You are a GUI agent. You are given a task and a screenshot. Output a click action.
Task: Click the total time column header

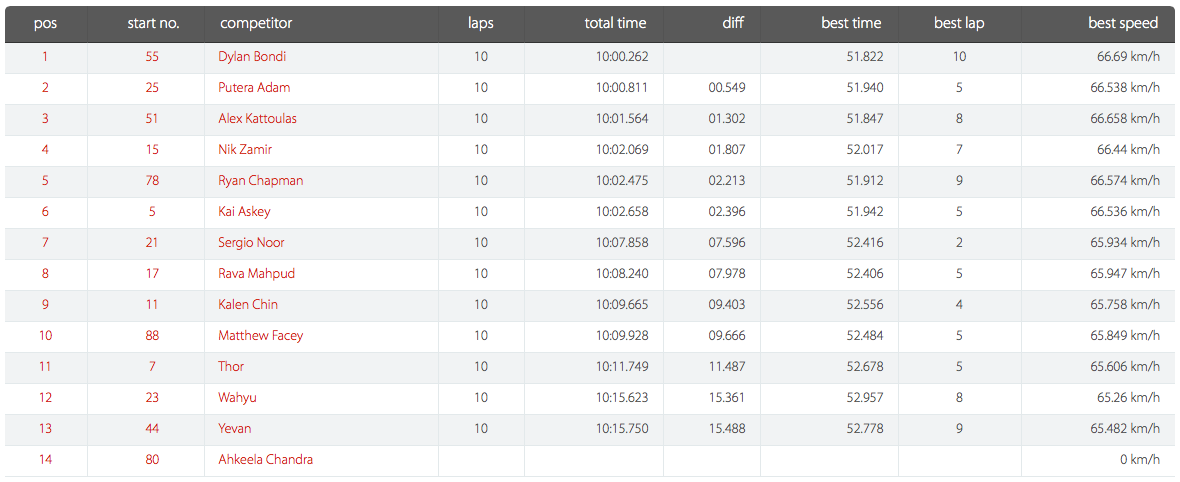(615, 23)
